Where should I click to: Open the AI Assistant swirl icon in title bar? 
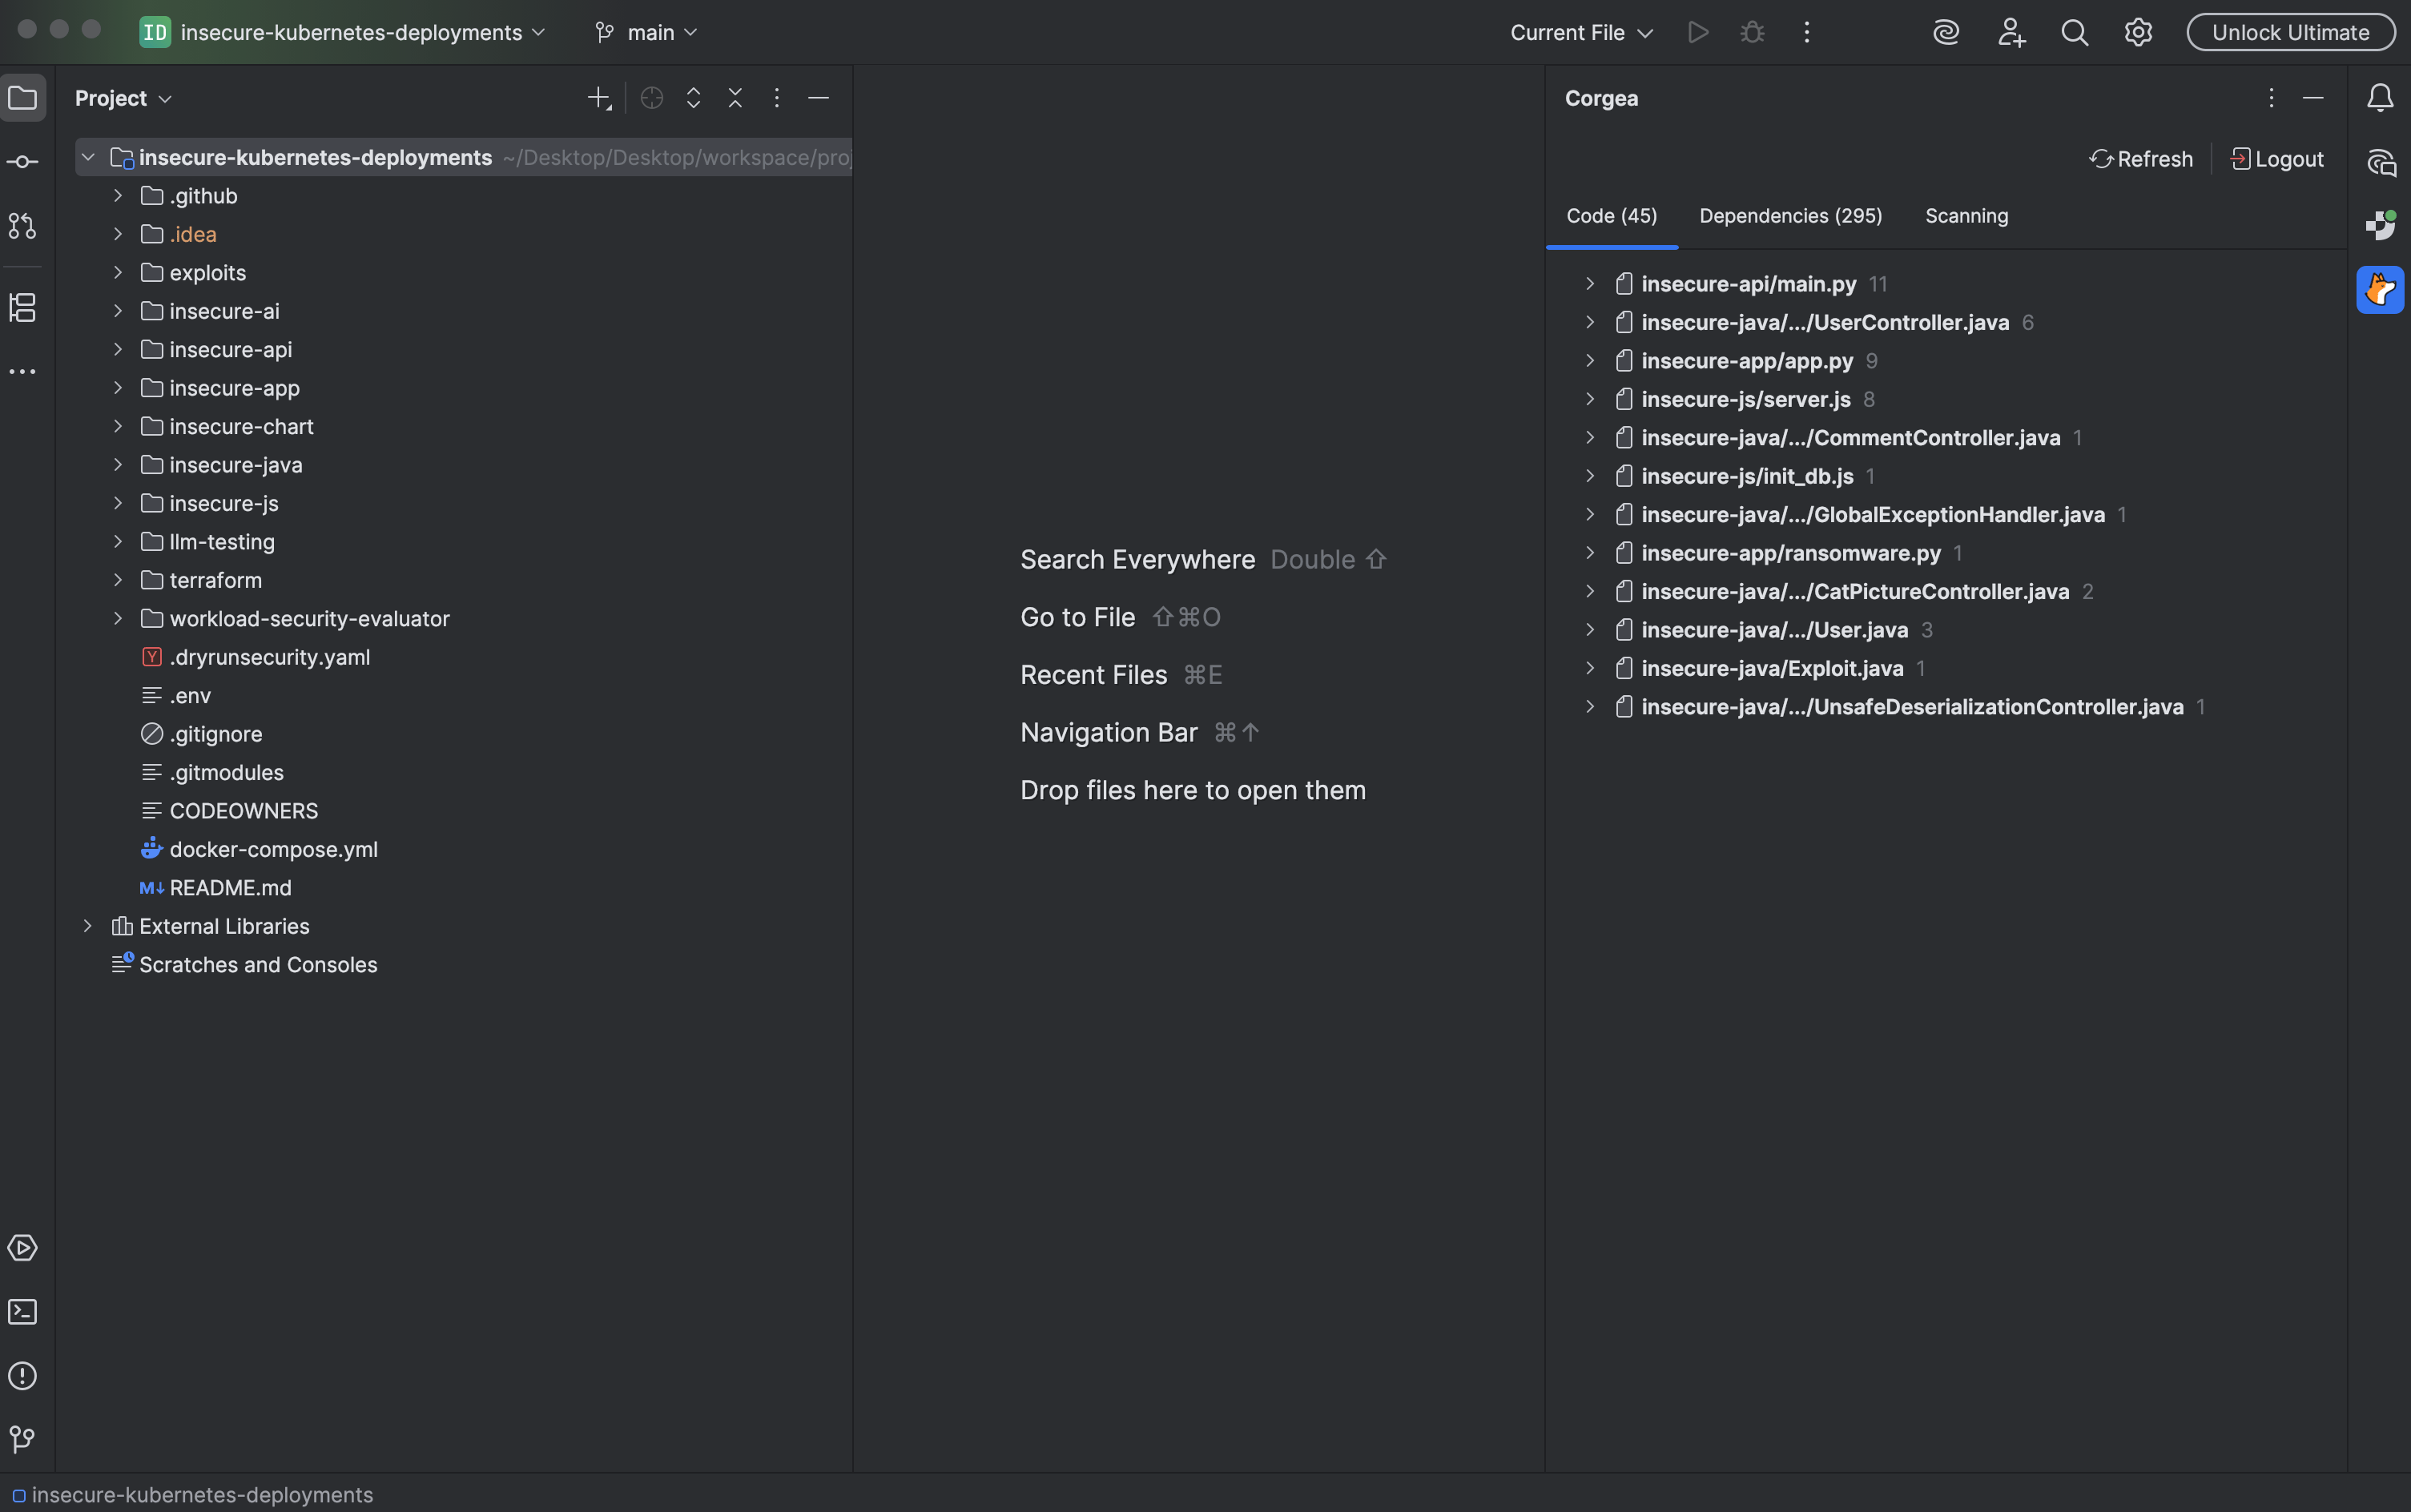point(1946,33)
